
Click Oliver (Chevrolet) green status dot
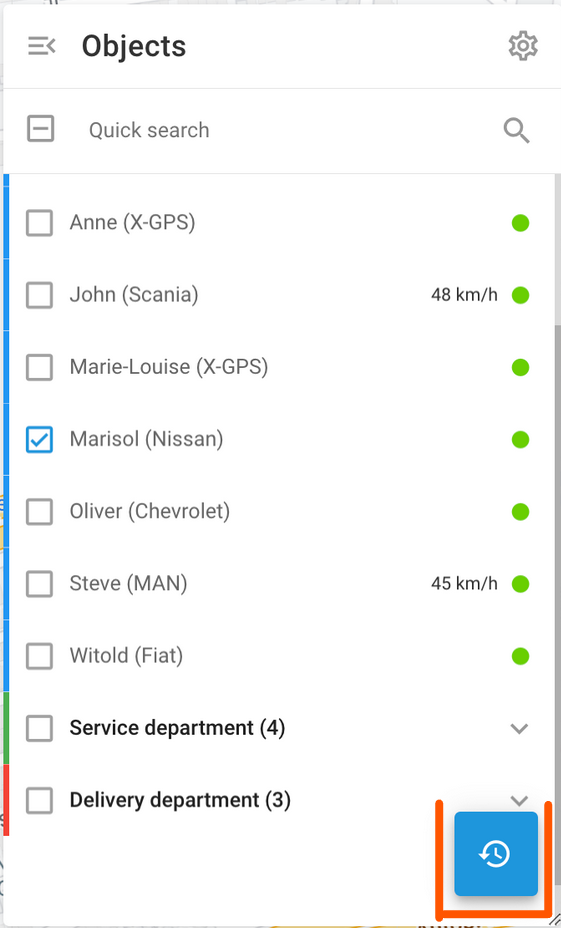pyautogui.click(x=520, y=511)
